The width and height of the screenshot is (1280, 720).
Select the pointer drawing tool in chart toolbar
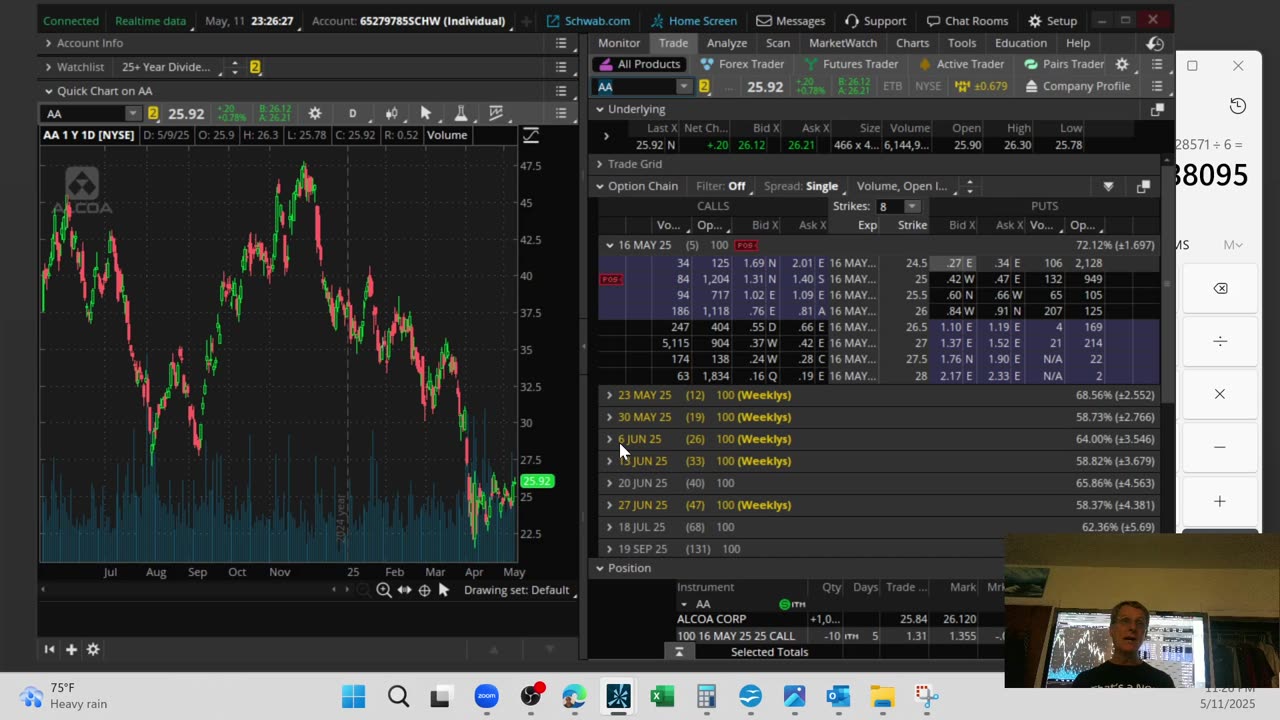pos(426,113)
